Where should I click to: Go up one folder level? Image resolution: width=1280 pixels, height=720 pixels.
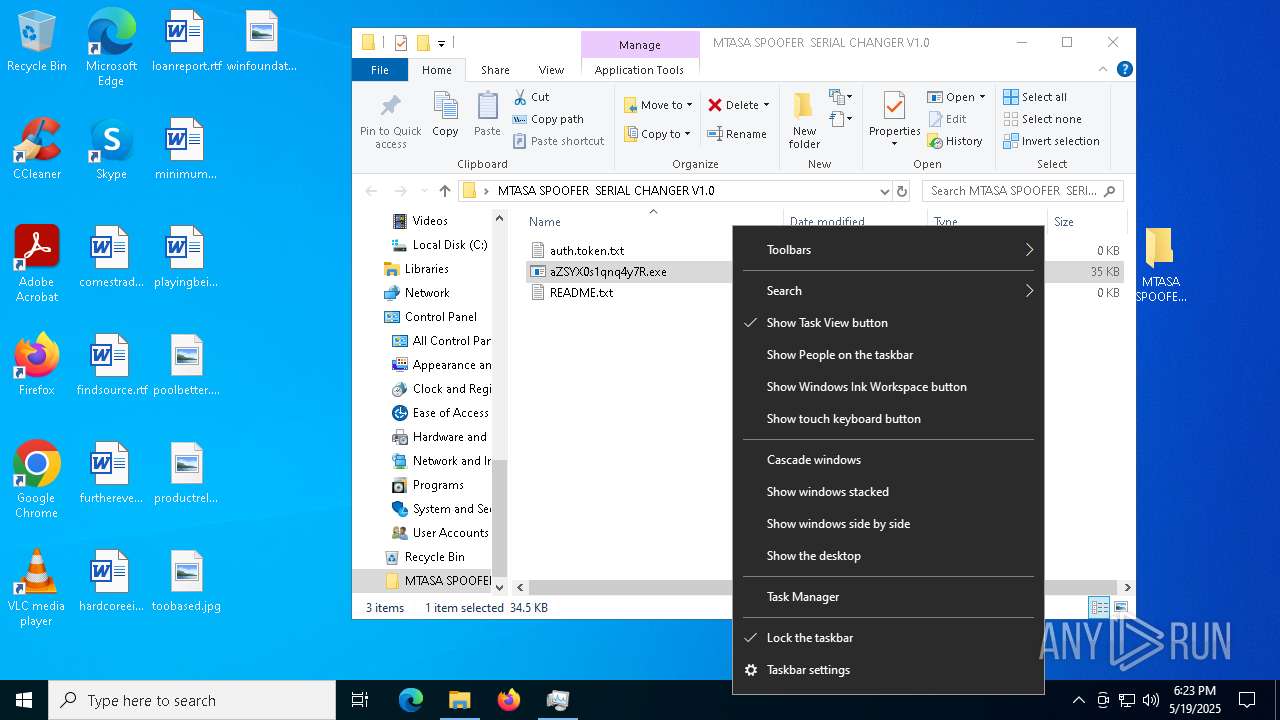pyautogui.click(x=445, y=191)
